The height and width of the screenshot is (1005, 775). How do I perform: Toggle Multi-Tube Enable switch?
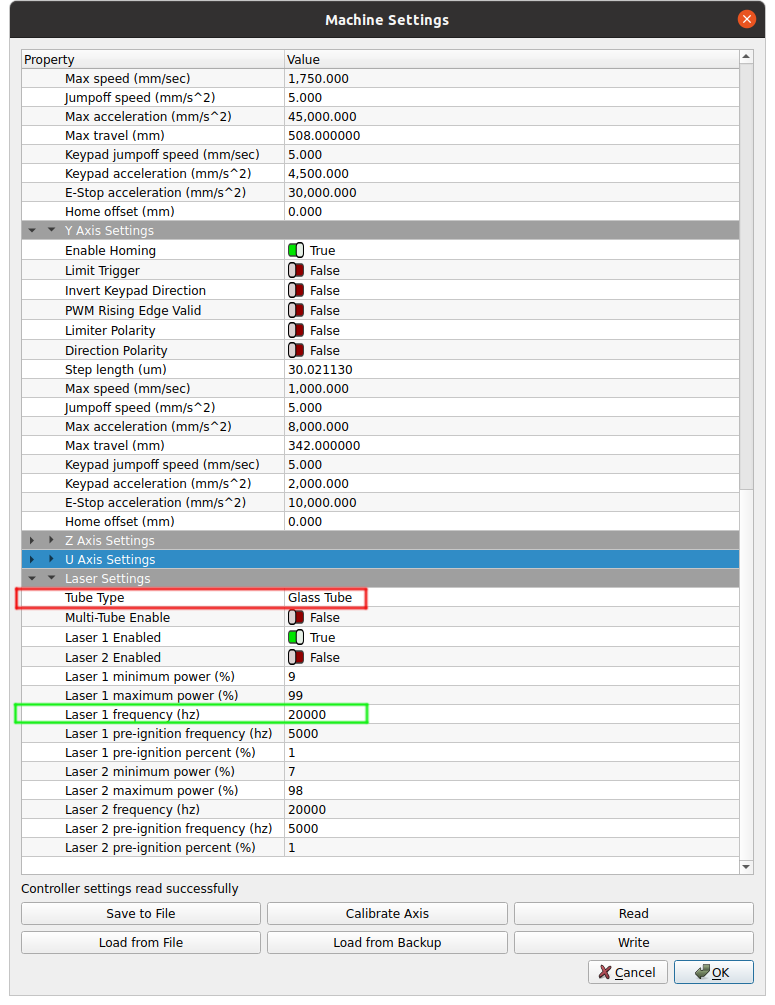296,618
